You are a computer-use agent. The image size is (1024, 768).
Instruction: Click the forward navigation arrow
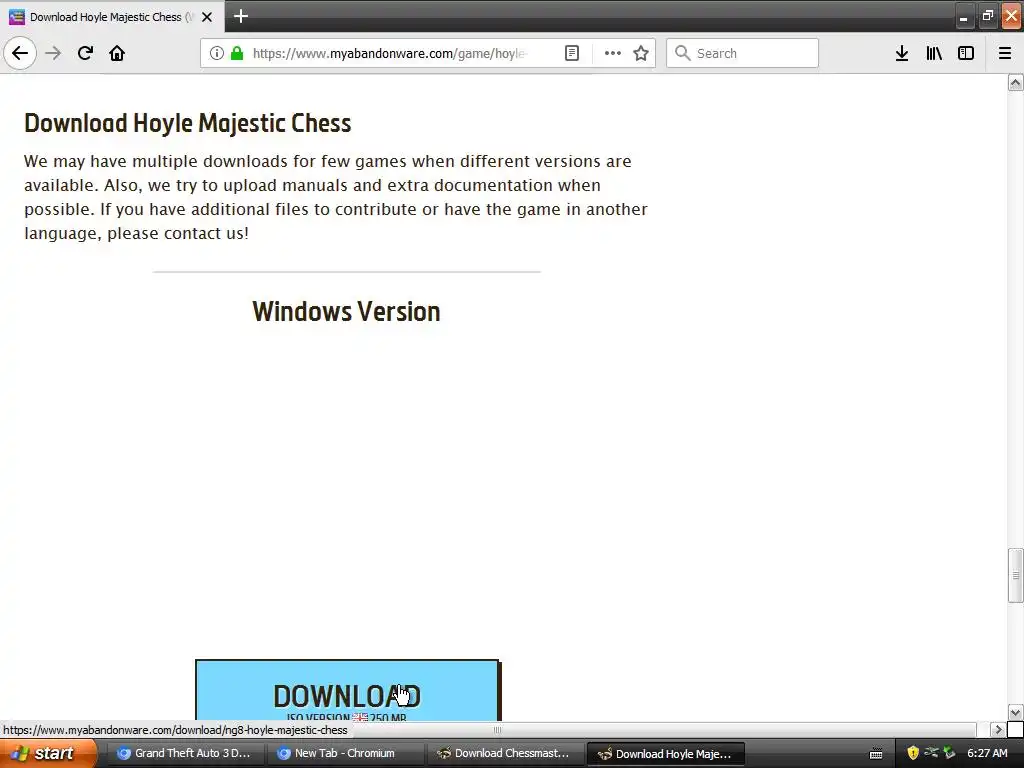click(53, 53)
